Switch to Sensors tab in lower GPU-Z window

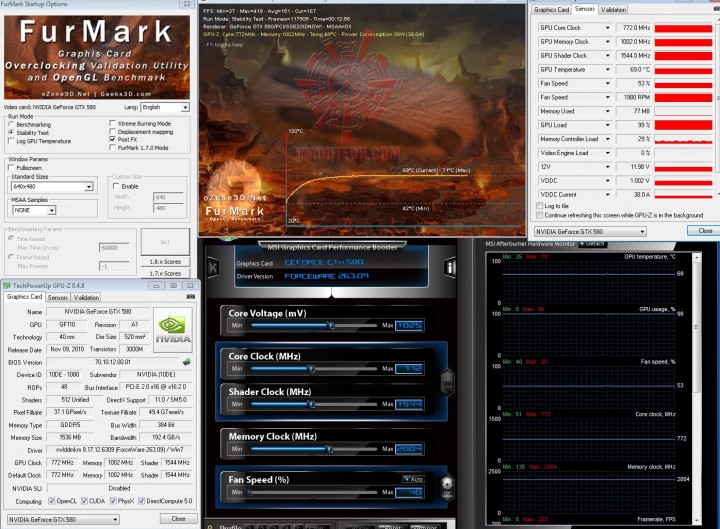pos(58,298)
